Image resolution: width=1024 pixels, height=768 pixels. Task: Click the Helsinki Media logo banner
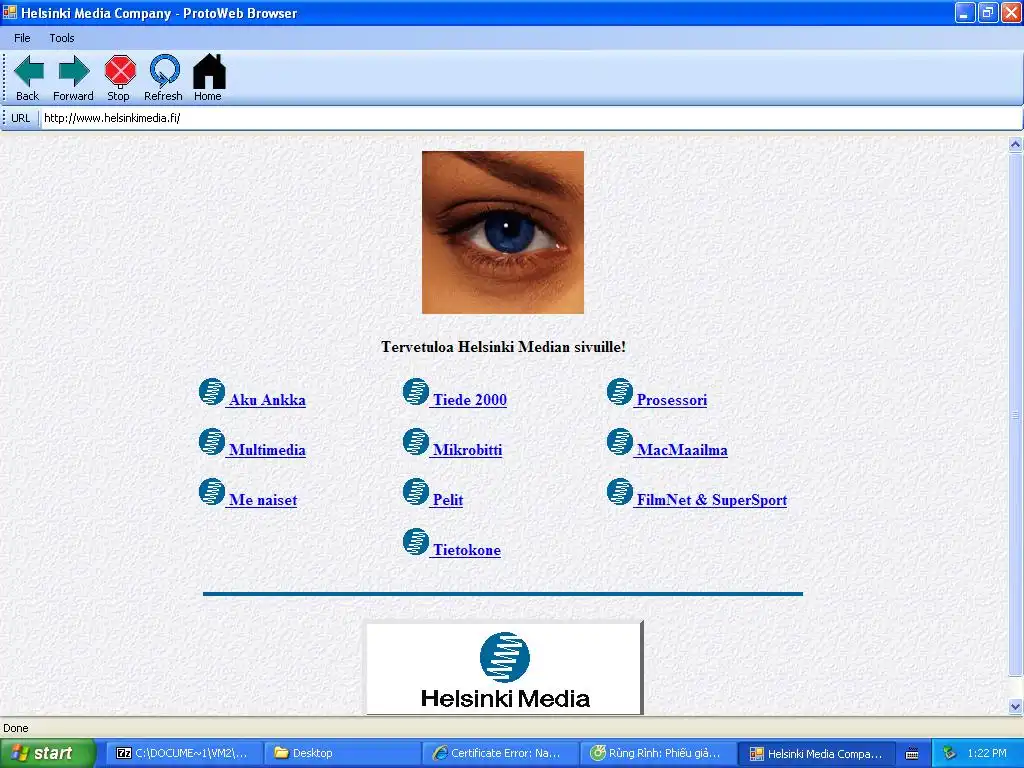(x=505, y=668)
